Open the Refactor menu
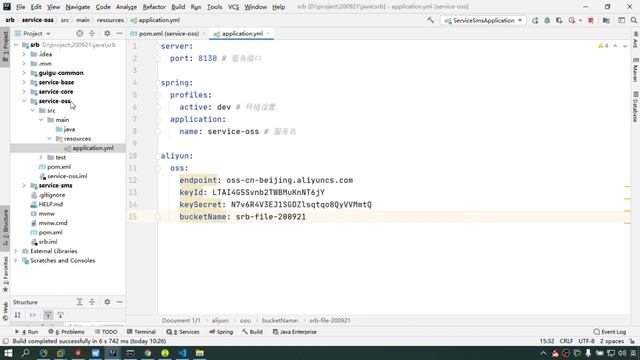The image size is (640, 360). point(154,7)
